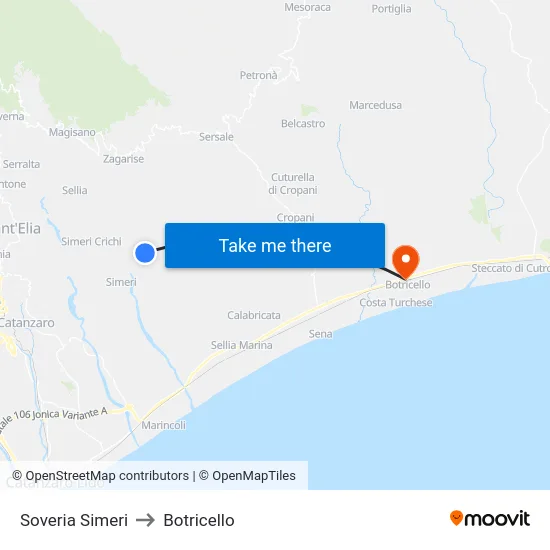Click the Catanzaro city label
The height and width of the screenshot is (550, 550).
click(27, 323)
